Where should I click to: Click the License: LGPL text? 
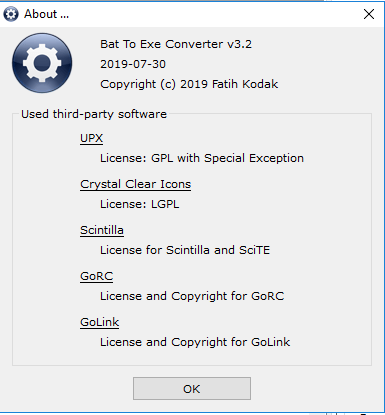pyautogui.click(x=139, y=204)
